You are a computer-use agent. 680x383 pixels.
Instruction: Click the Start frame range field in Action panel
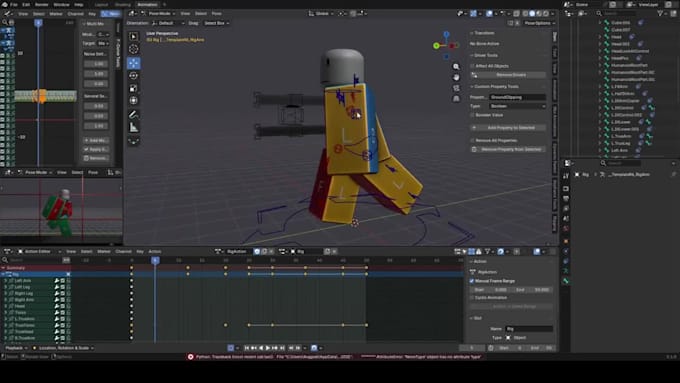click(490, 290)
